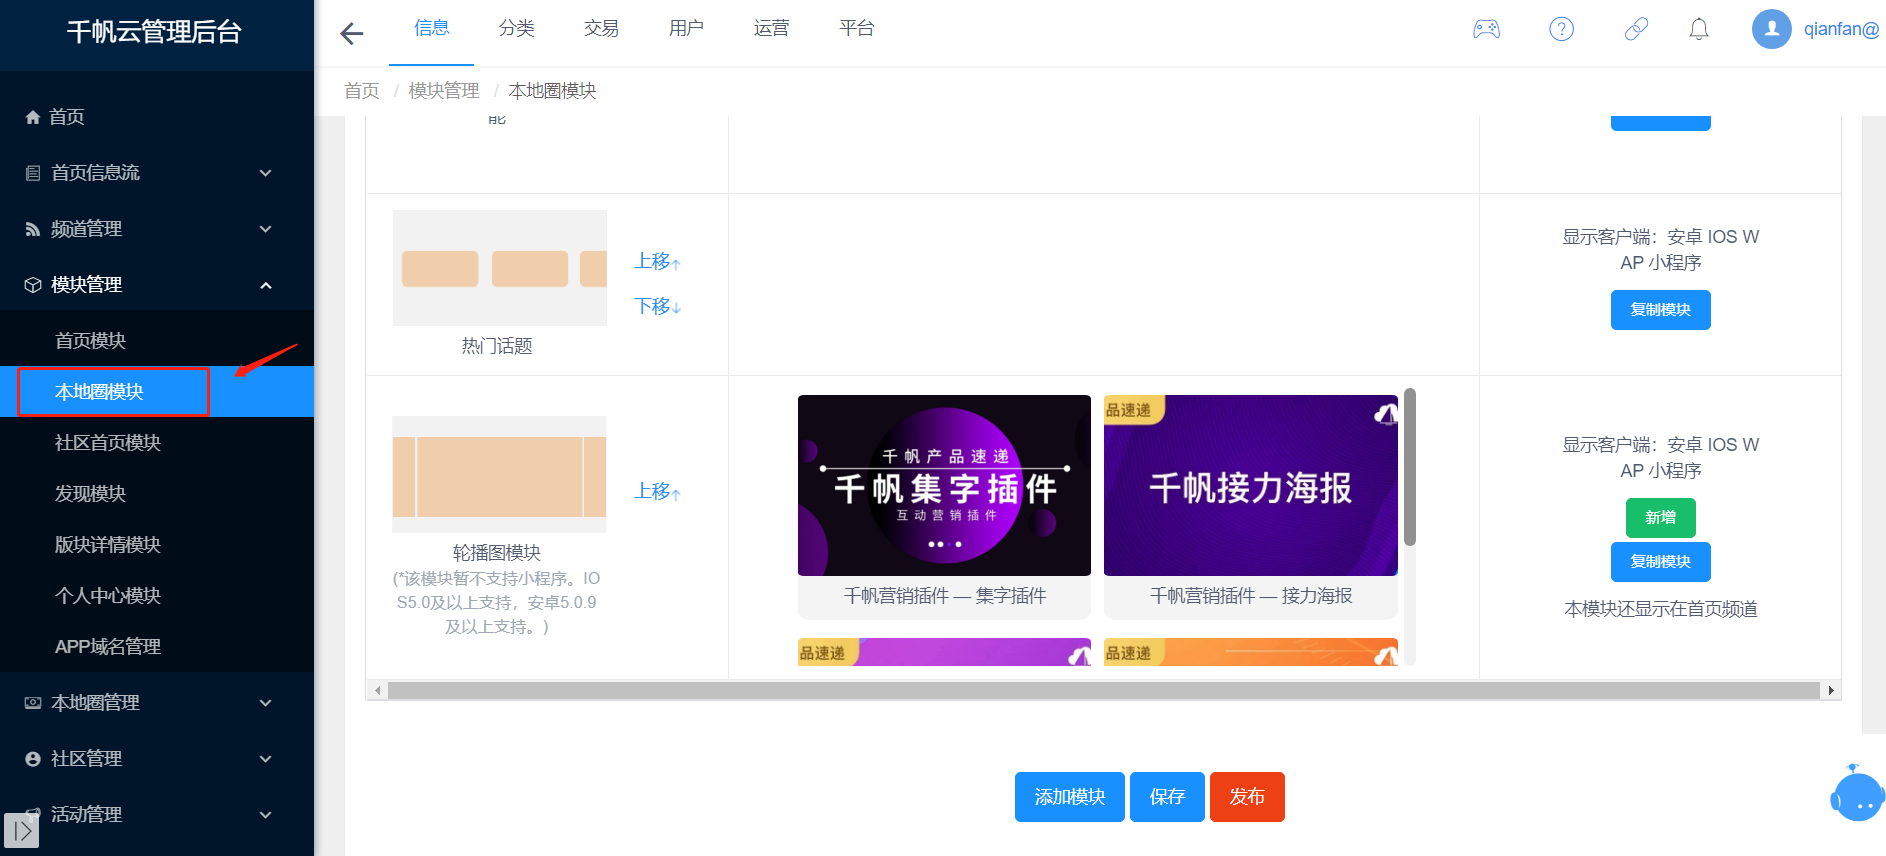
Task: Click the user avatar icon
Action: (x=1771, y=29)
